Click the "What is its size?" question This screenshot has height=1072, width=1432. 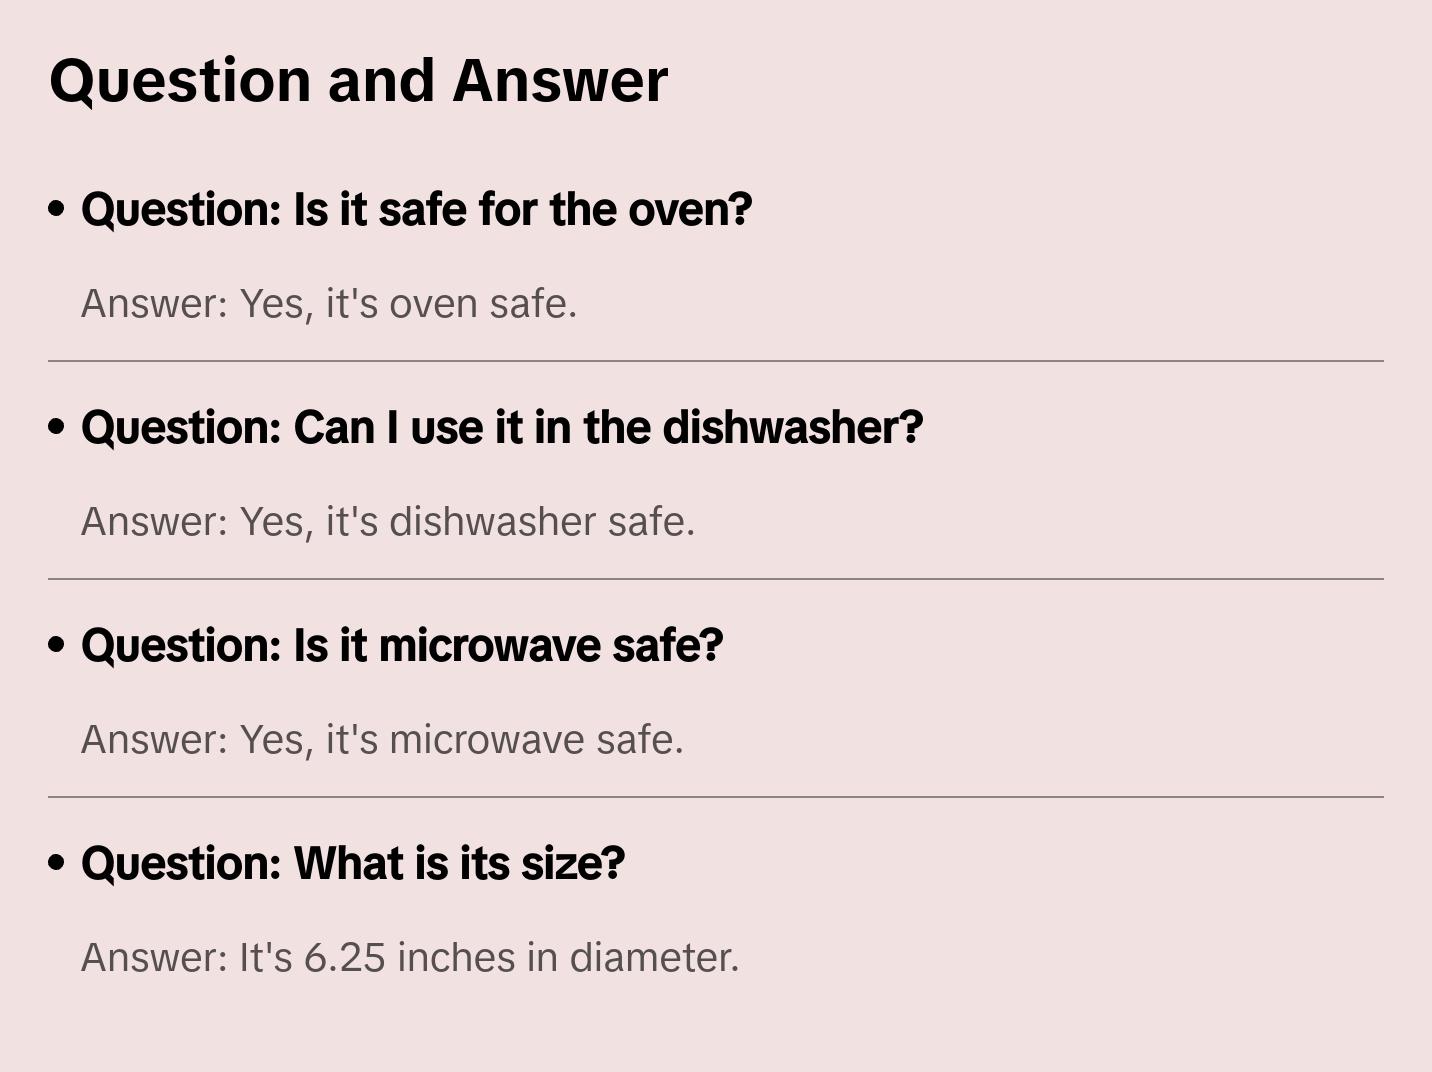353,864
